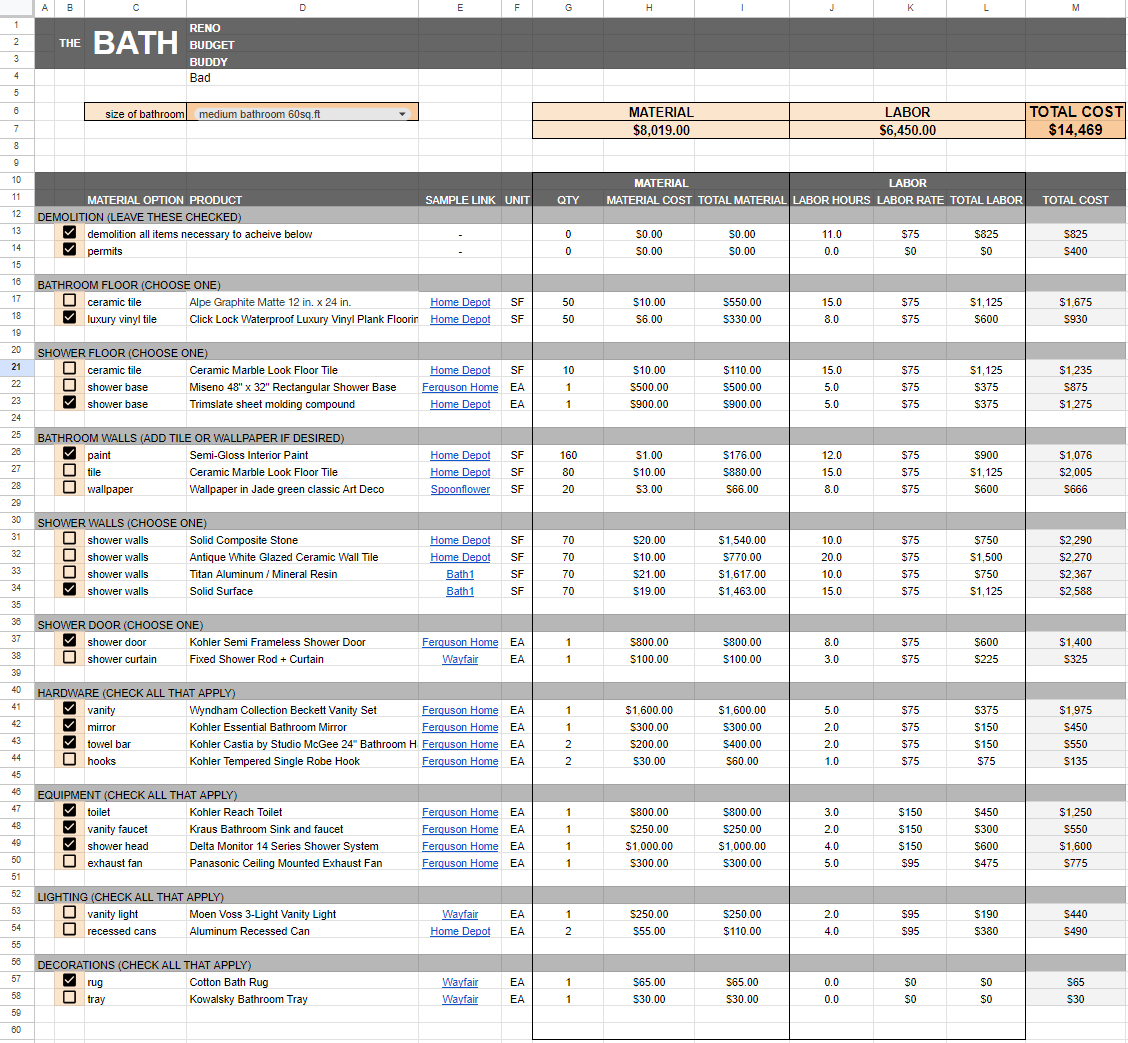Image resolution: width=1128 pixels, height=1043 pixels.
Task: Check the recessed cans checkbox
Action: point(70,929)
